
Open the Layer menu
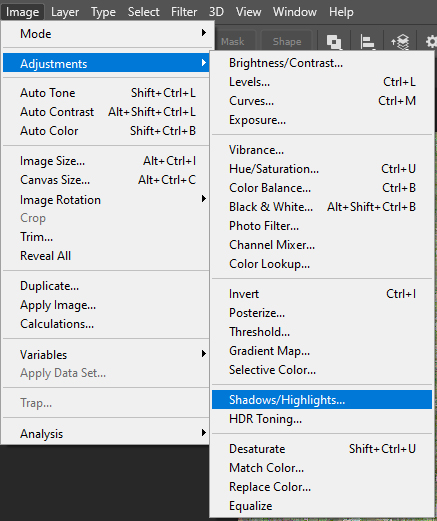tap(65, 12)
